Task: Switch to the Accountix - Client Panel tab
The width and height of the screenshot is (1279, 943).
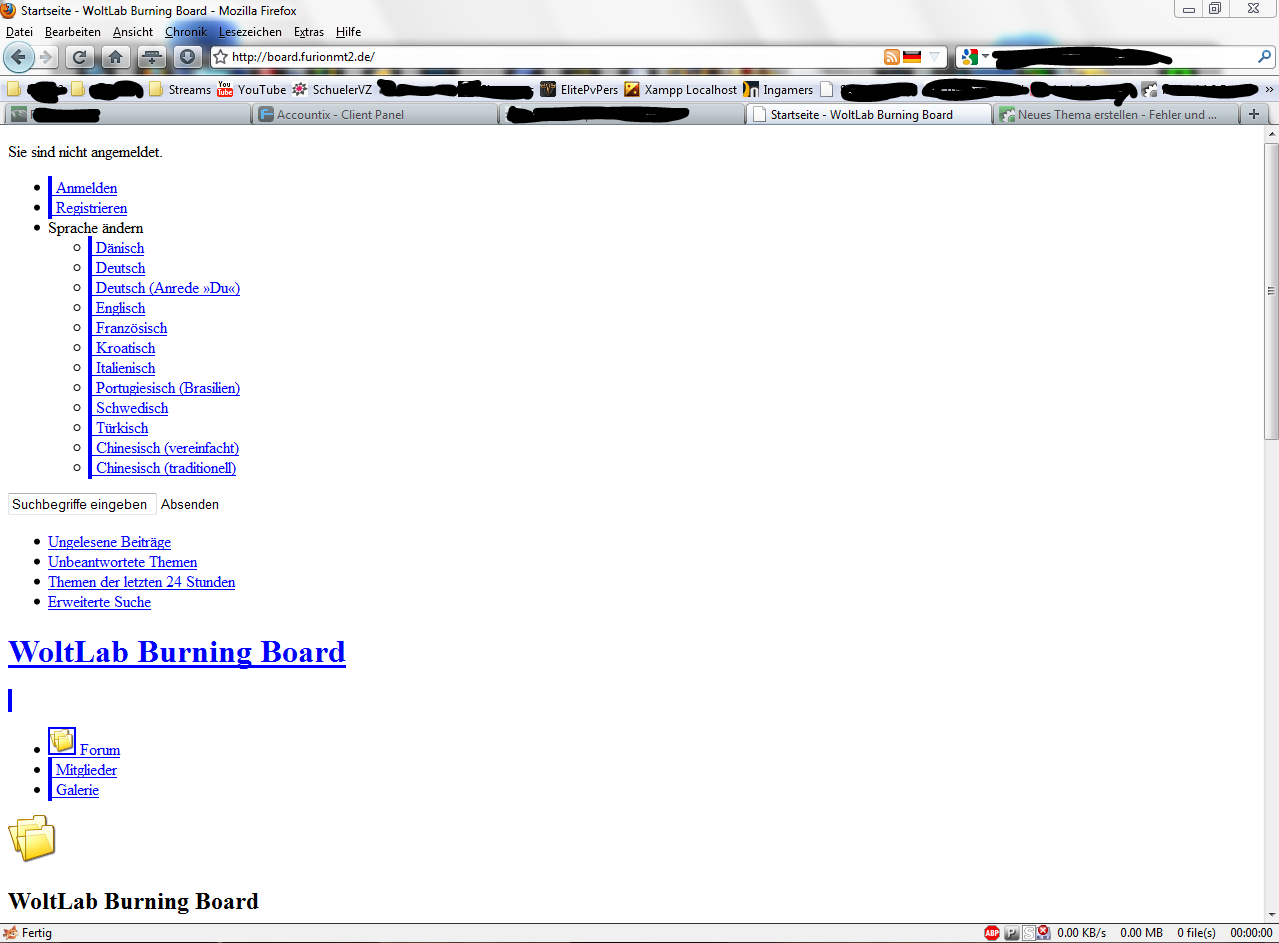Action: pyautogui.click(x=340, y=115)
